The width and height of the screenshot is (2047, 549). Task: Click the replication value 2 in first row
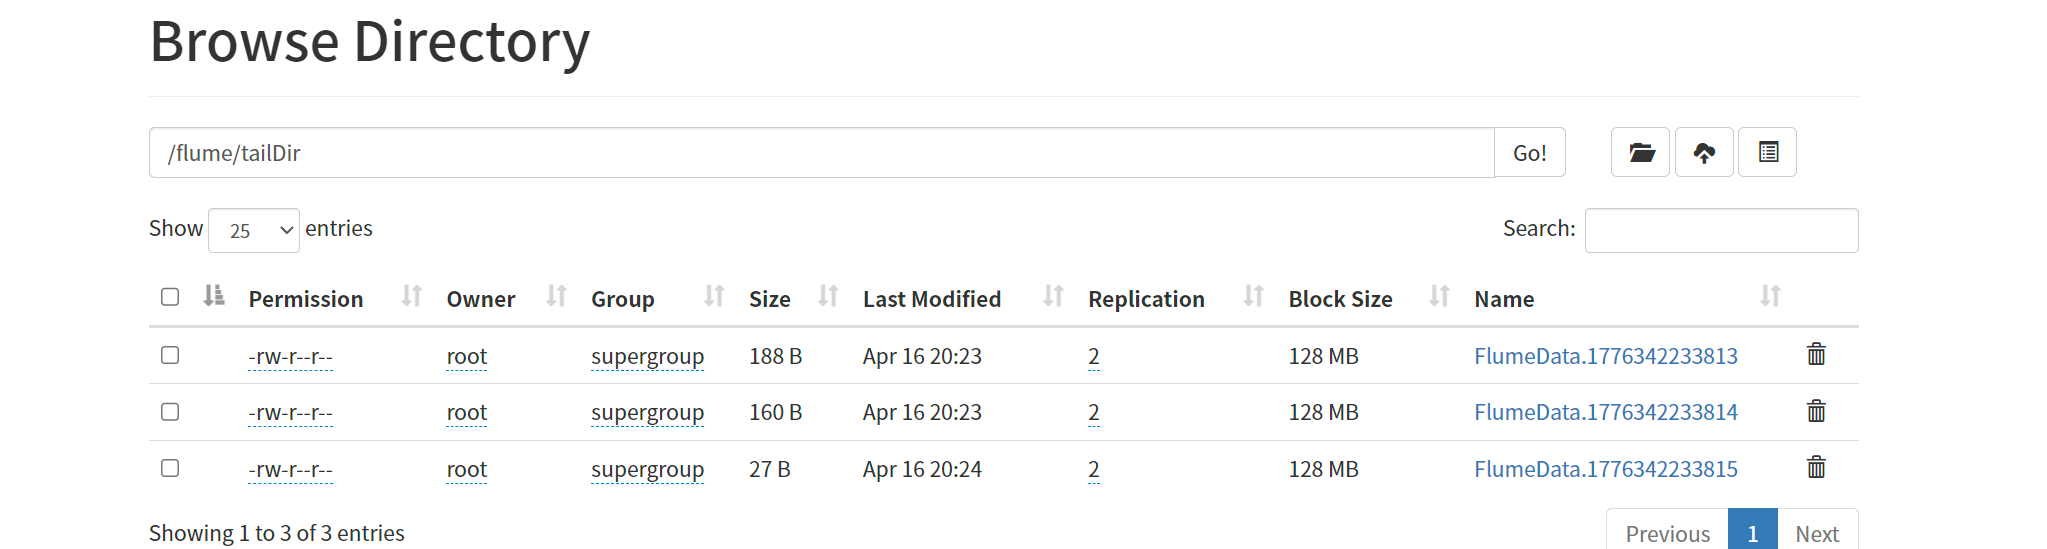1093,356
